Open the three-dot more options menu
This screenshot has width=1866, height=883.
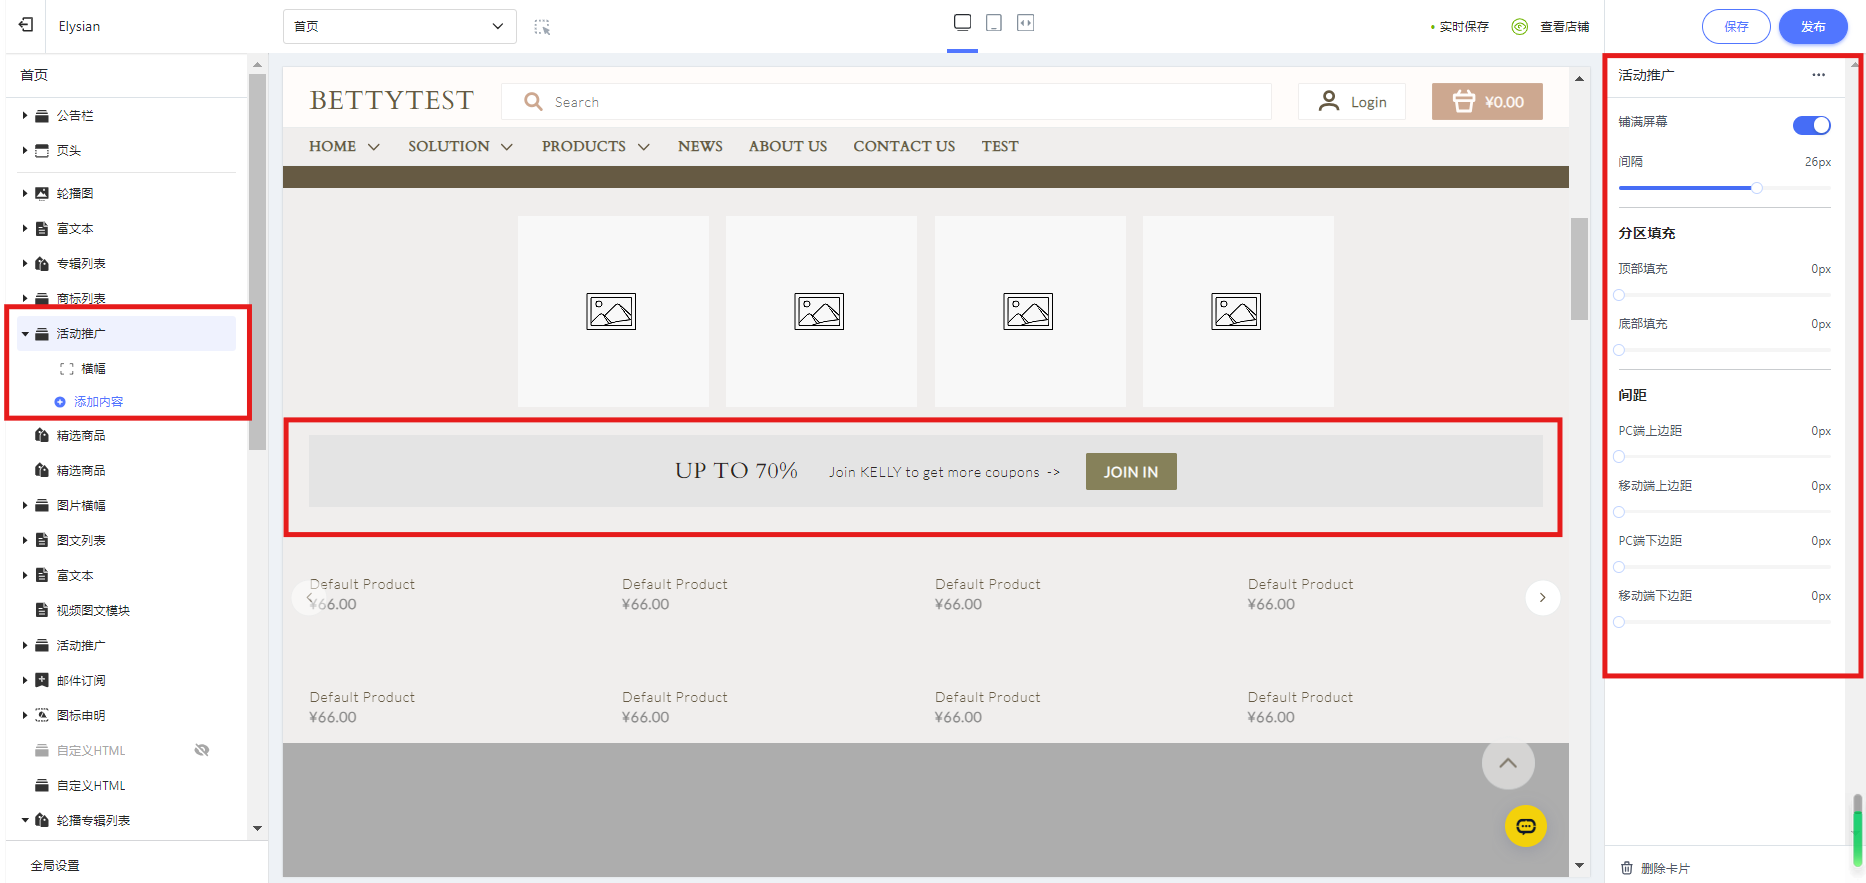pos(1818,75)
